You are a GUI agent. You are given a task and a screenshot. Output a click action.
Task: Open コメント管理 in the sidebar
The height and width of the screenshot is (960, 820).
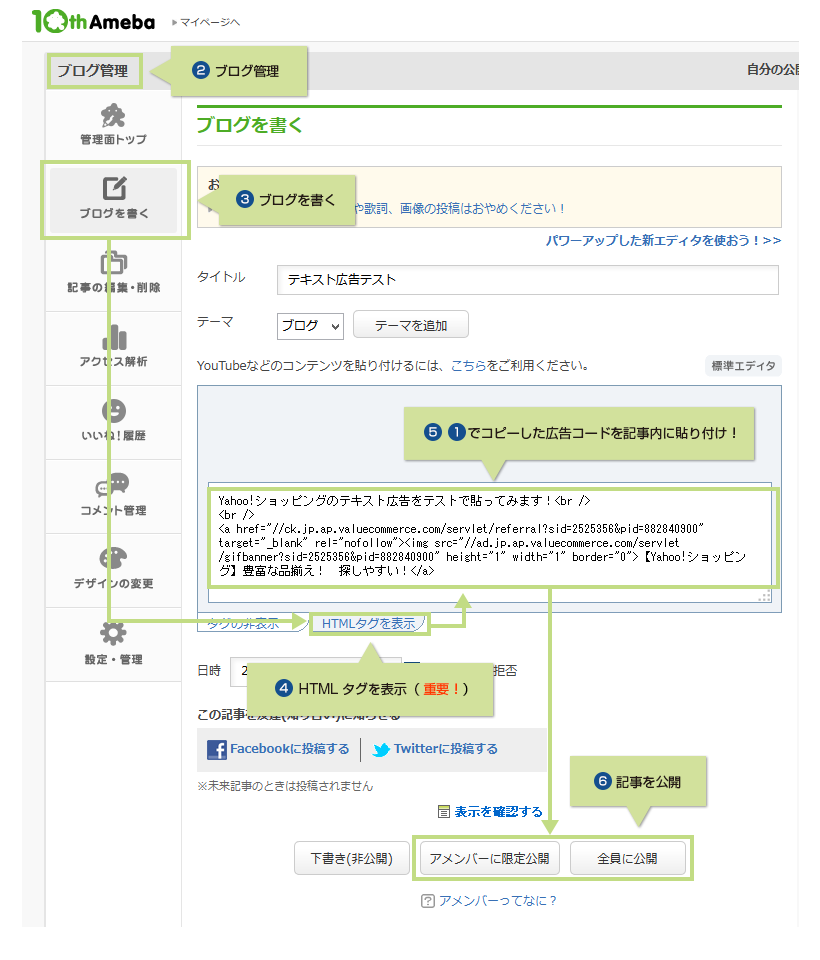(113, 495)
